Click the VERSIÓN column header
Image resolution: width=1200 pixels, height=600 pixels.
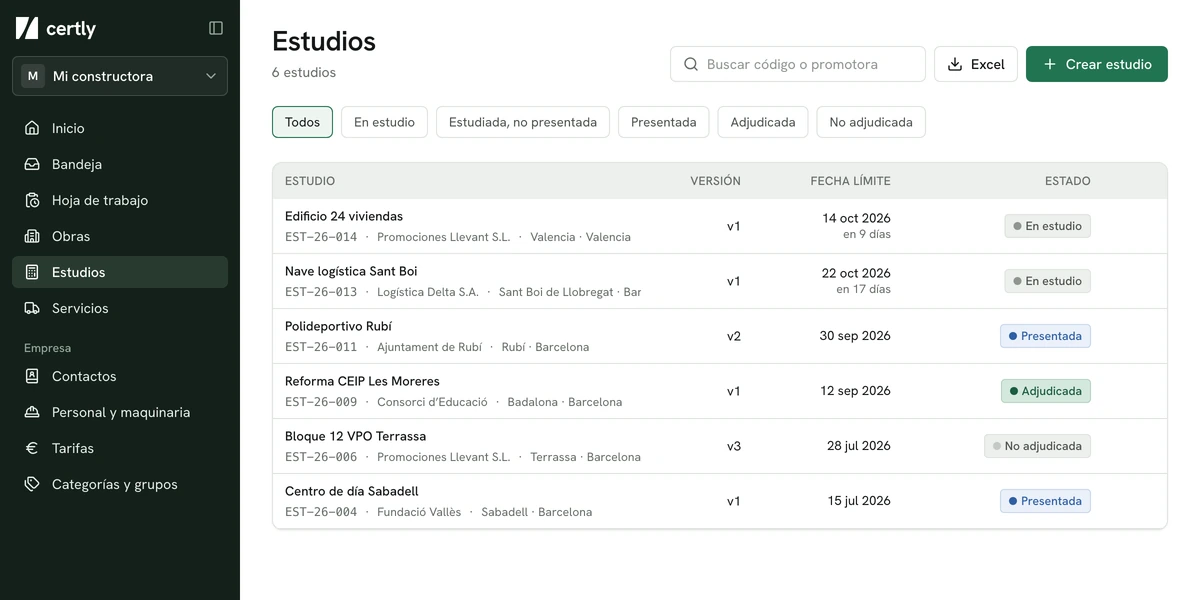pyautogui.click(x=715, y=181)
